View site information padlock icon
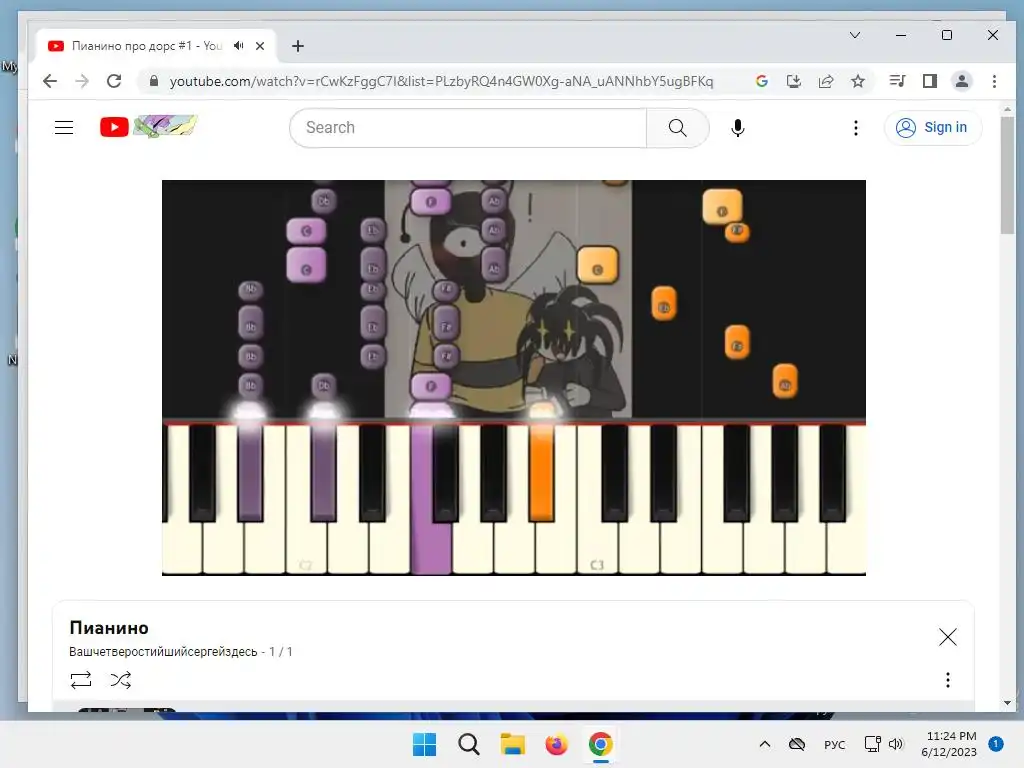1024x768 pixels. [154, 81]
